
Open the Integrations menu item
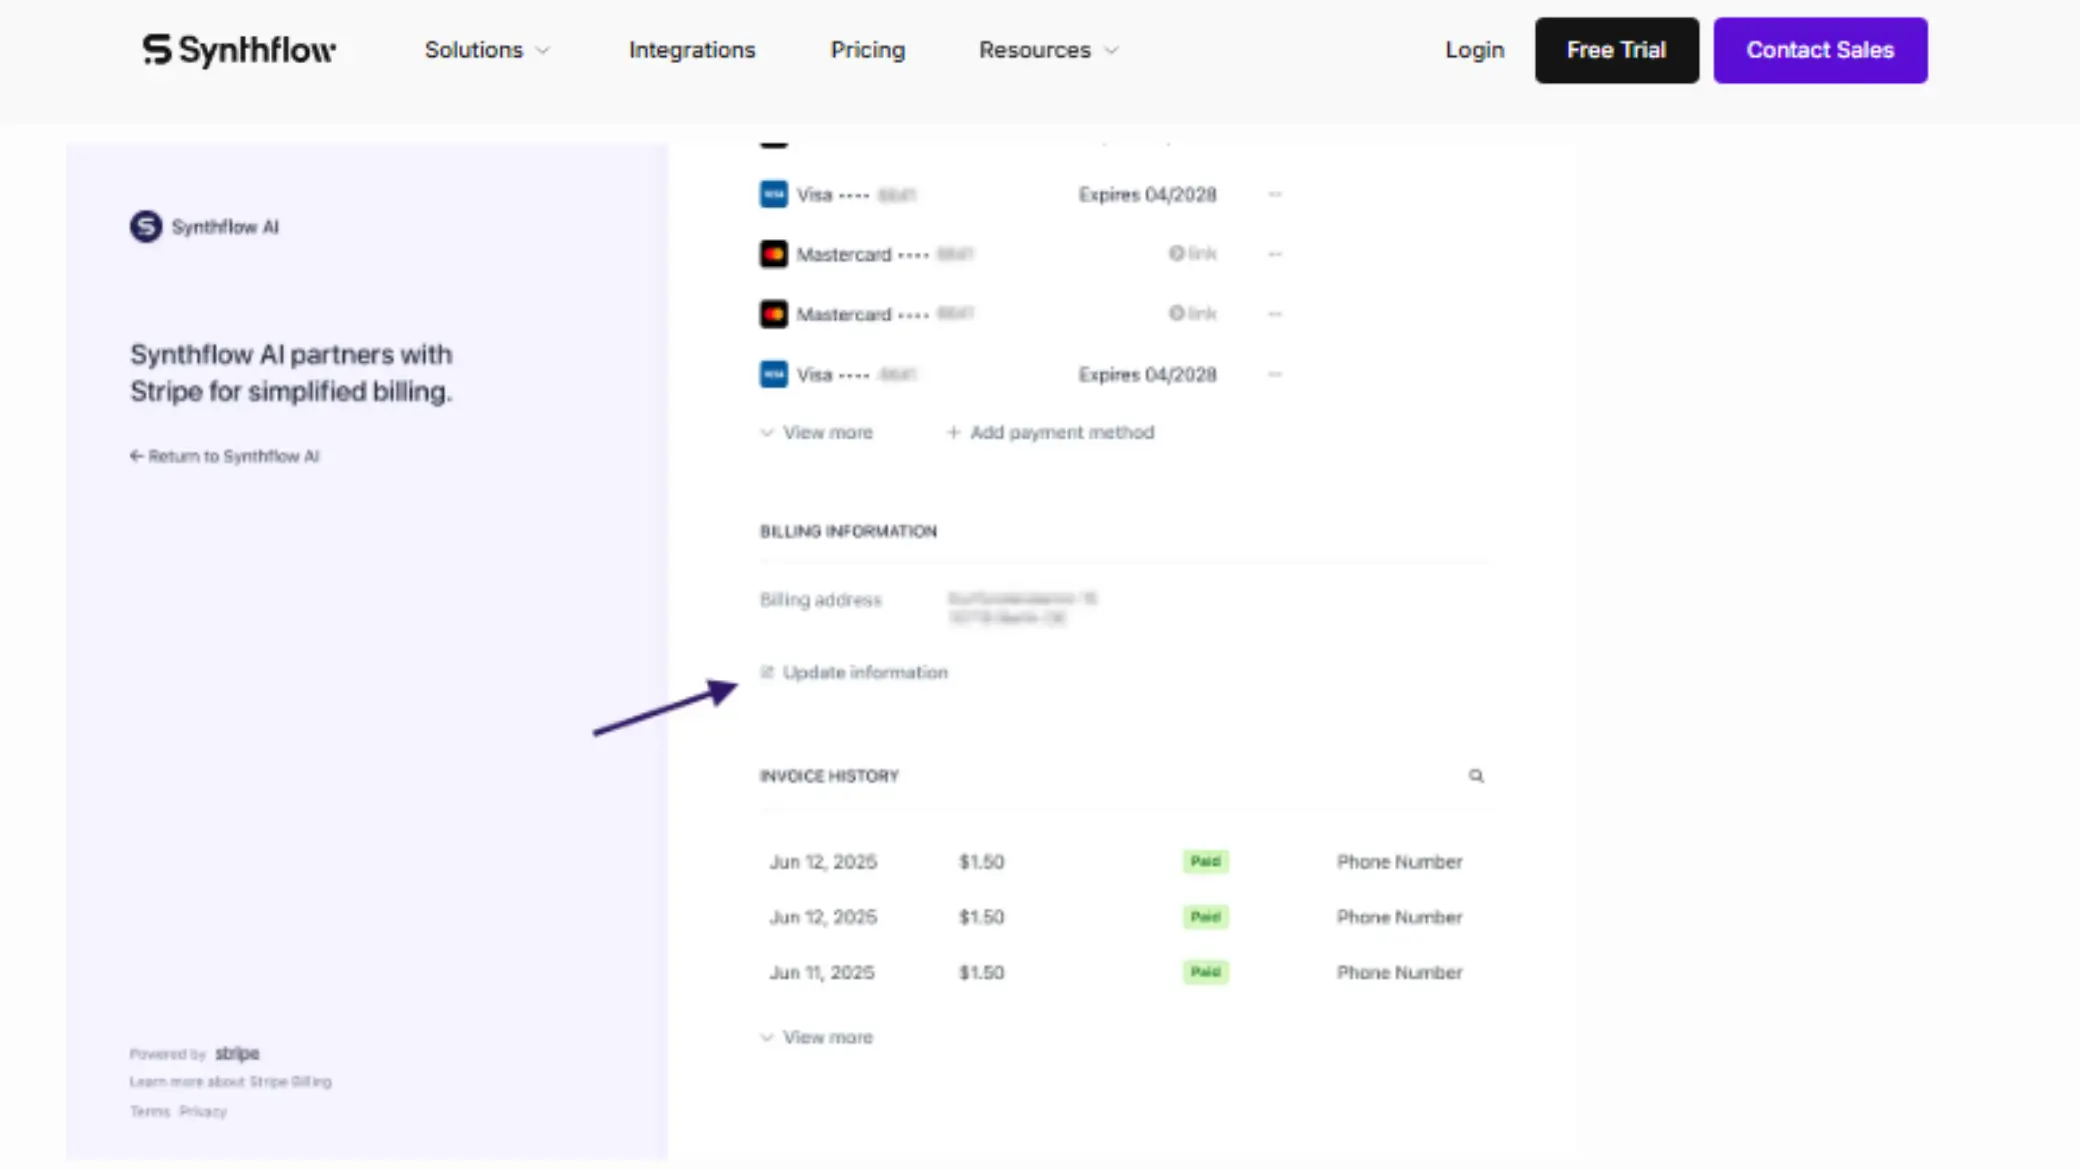click(x=691, y=50)
